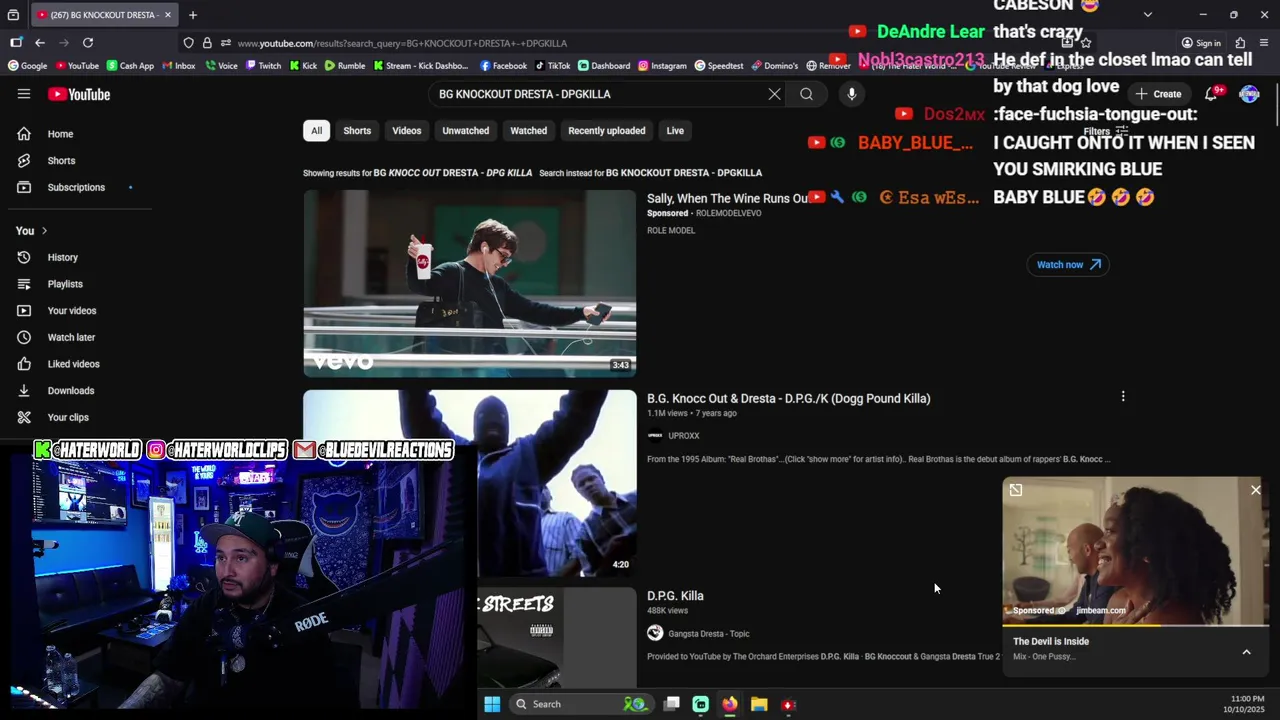The image size is (1280, 720).
Task: Open the Cash App bookmark
Action: [130, 66]
